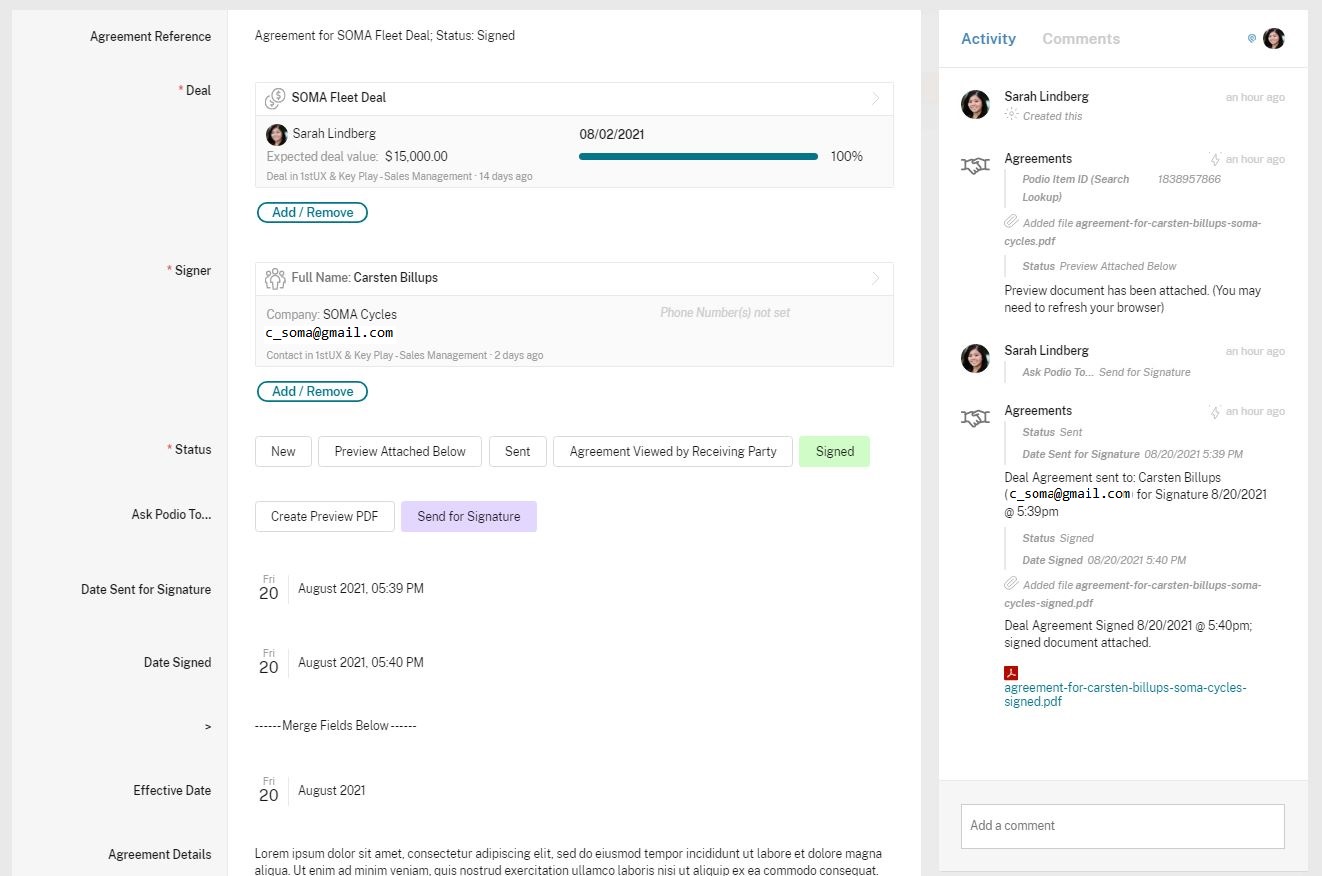The height and width of the screenshot is (876, 1322).
Task: Open agreement-for-carsten-billups-soma-cycles-signed.pdf link
Action: tap(1125, 694)
